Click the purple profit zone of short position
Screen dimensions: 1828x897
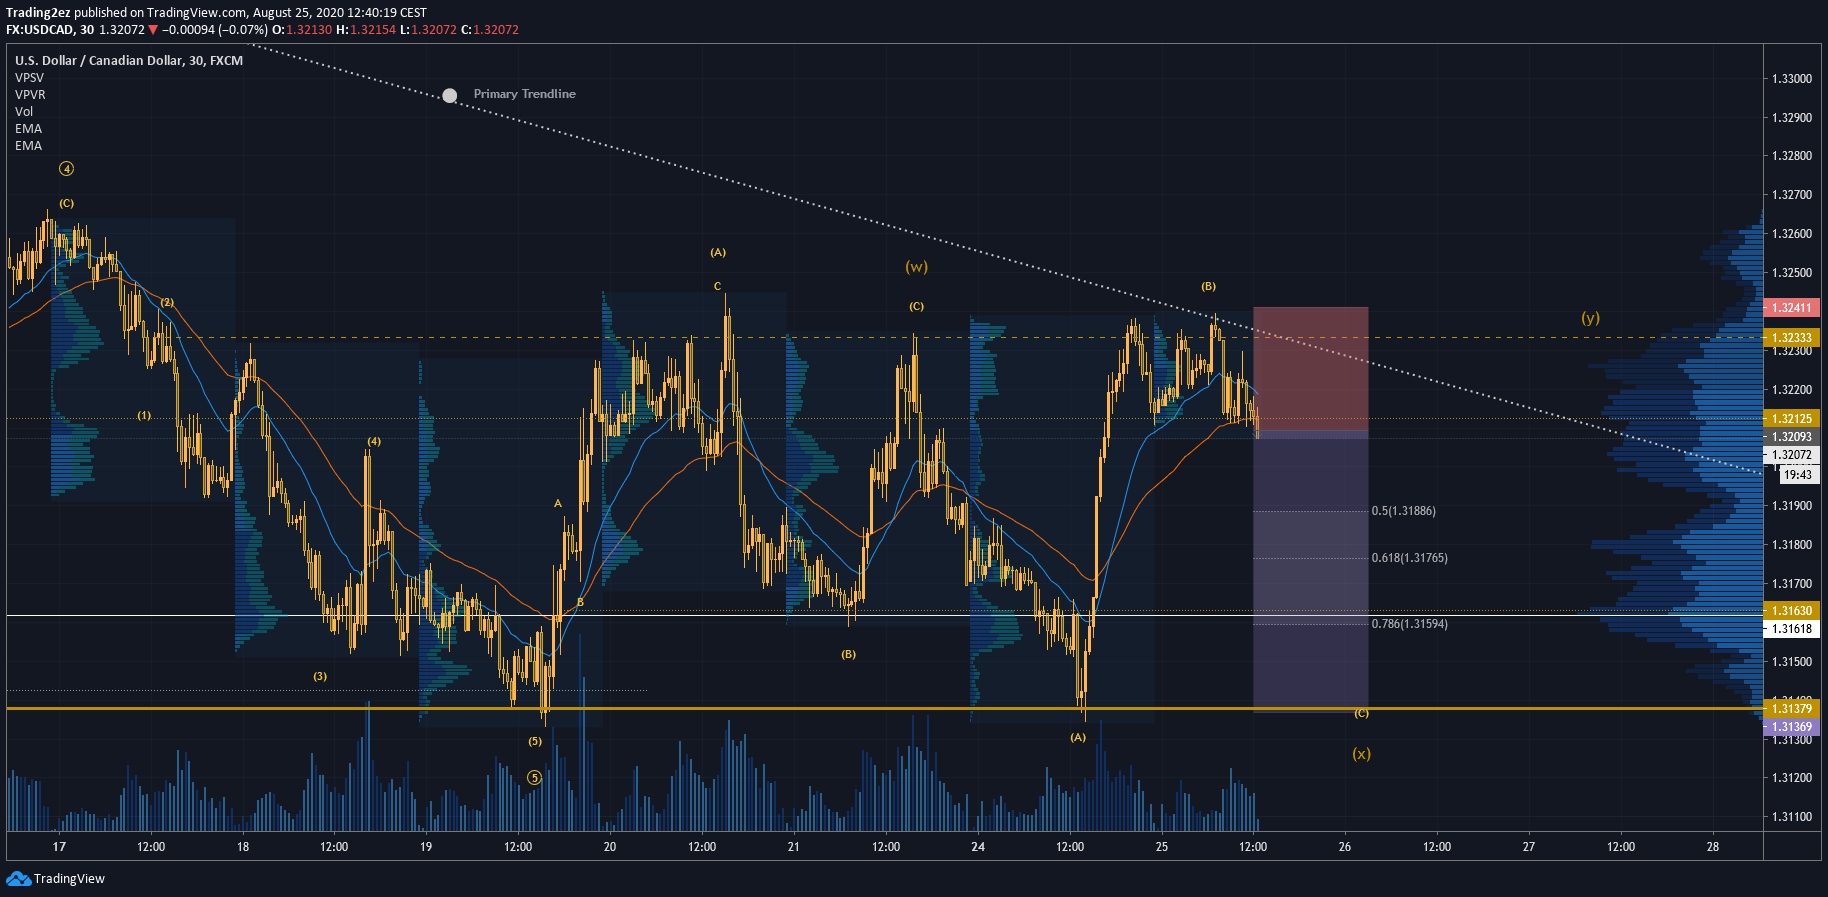(x=1310, y=571)
